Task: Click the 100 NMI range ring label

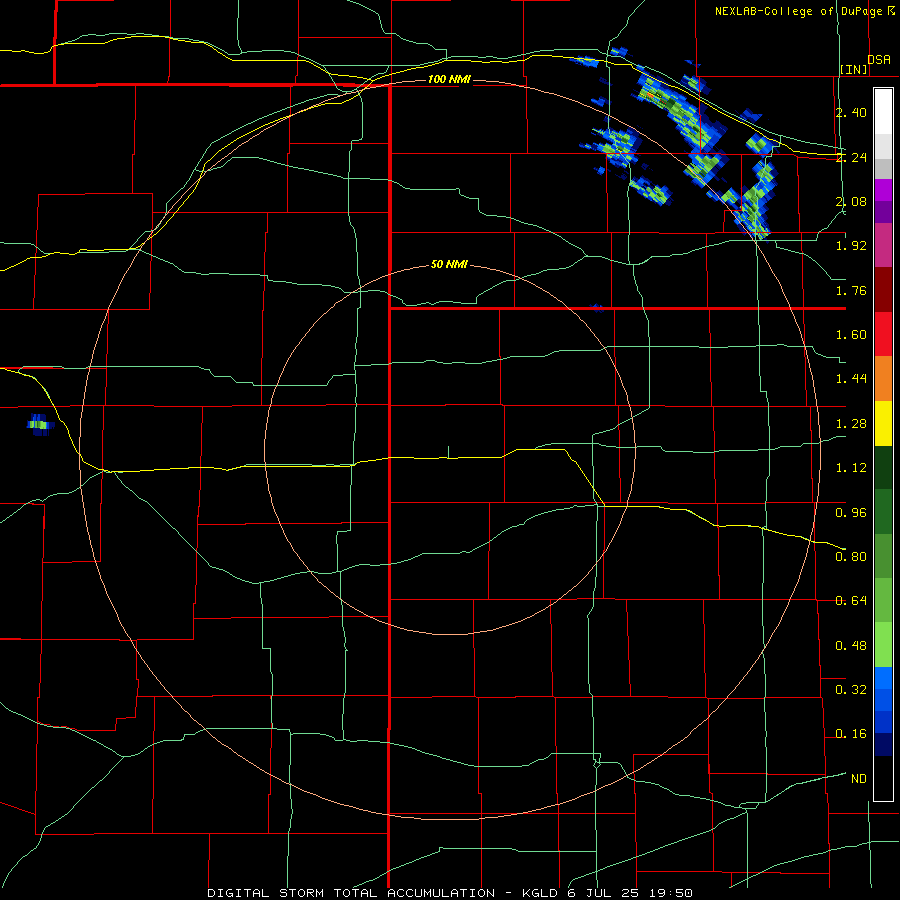Action: (449, 79)
